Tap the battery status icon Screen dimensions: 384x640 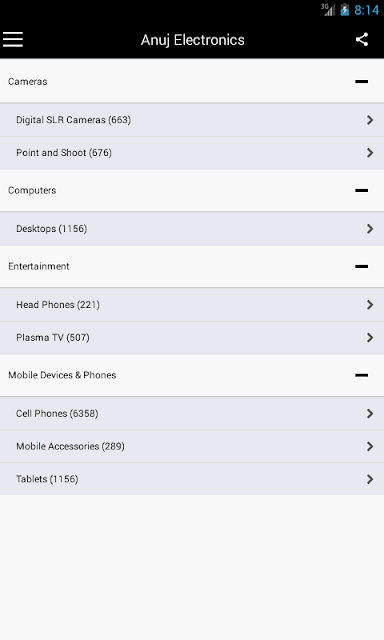pyautogui.click(x=345, y=10)
